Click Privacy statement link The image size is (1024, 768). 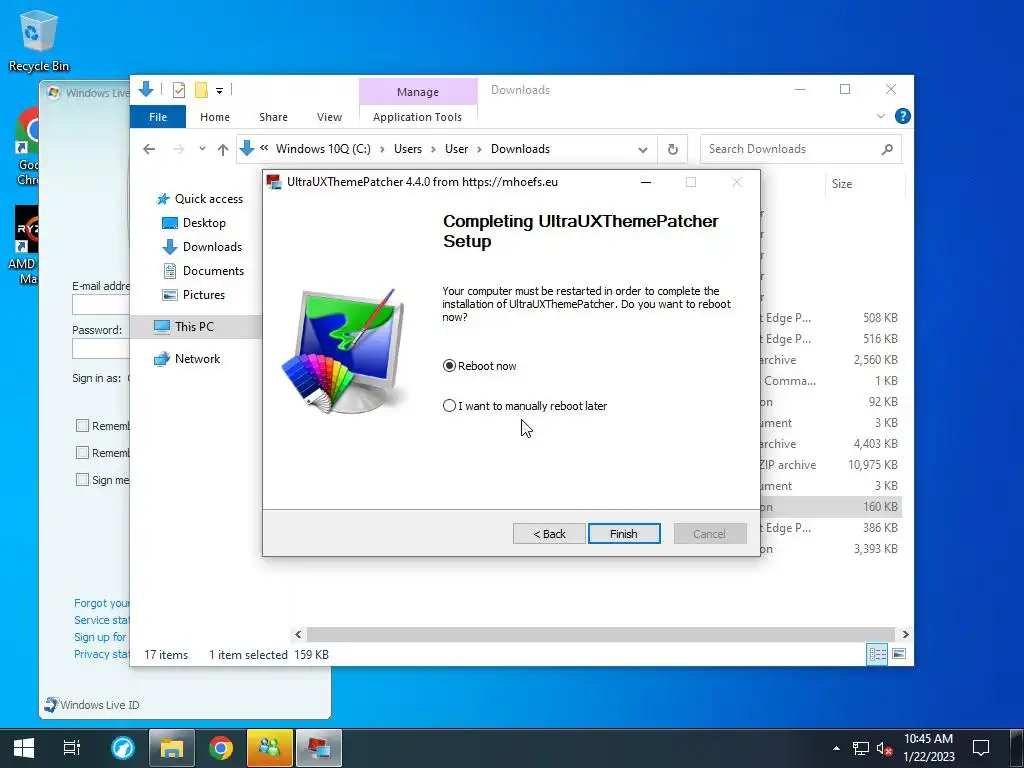click(x=101, y=654)
